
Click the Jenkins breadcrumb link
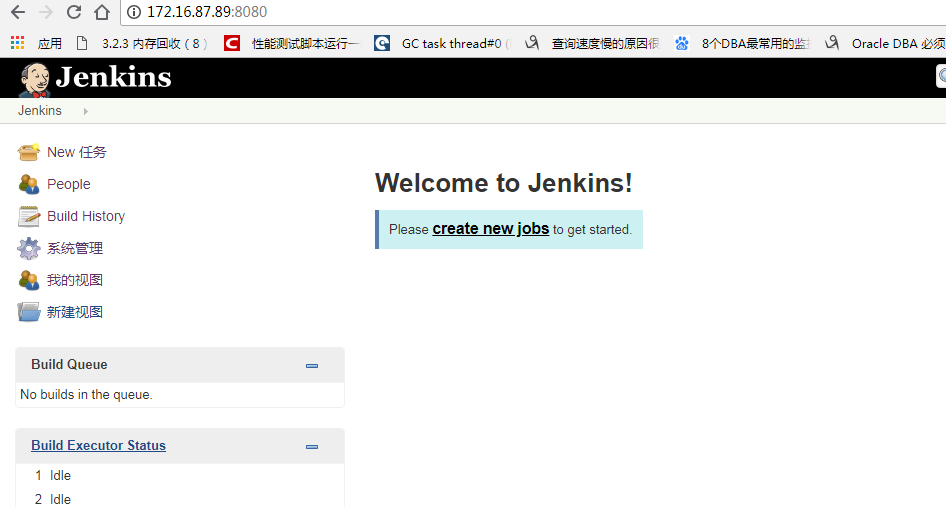coord(40,110)
